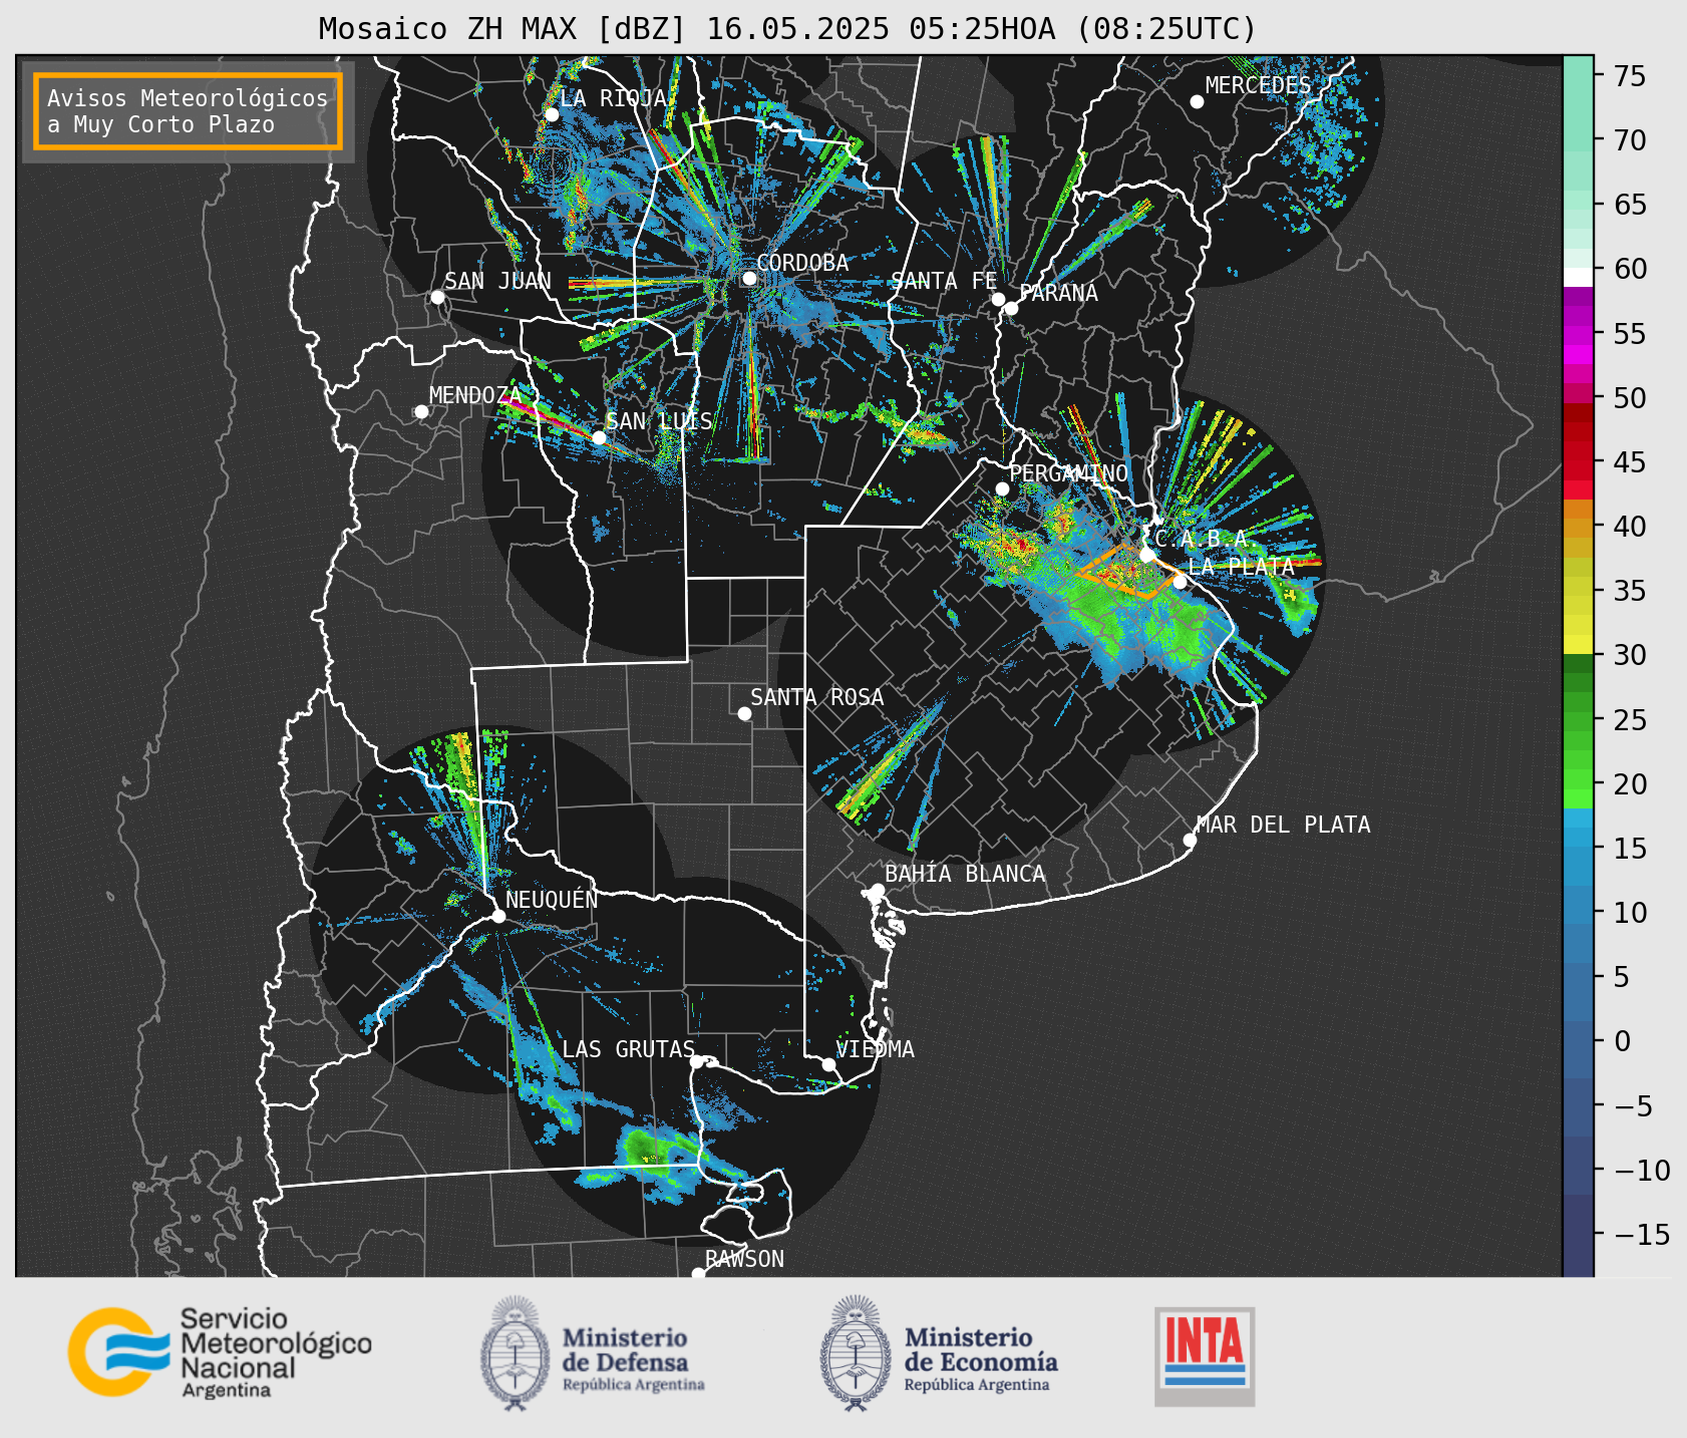The height and width of the screenshot is (1438, 1687).
Task: Click the PARANA city marker dot
Action: (1011, 308)
